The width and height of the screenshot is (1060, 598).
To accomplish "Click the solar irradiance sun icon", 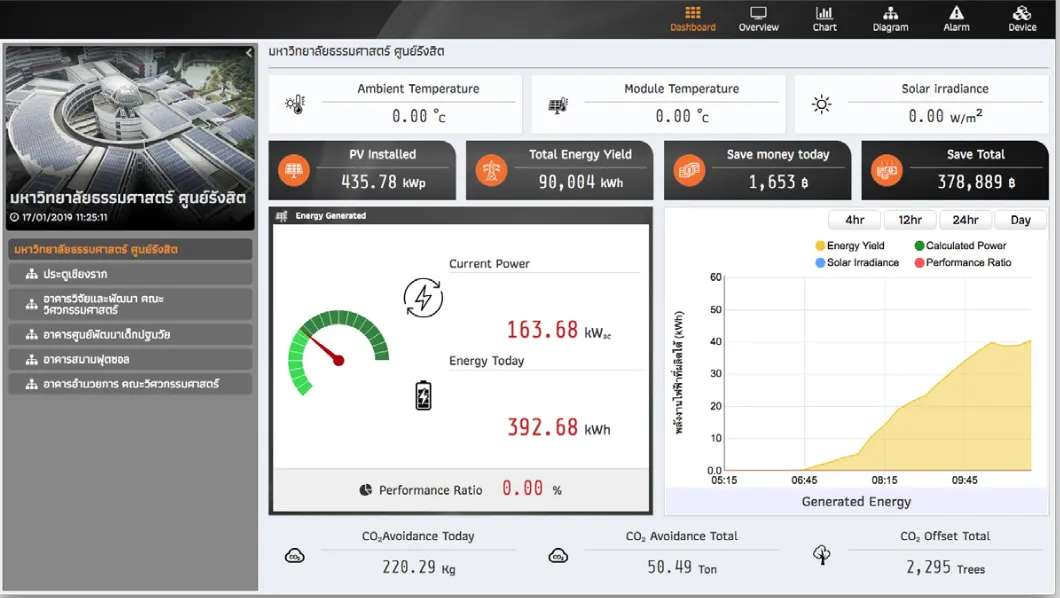I will 821,104.
